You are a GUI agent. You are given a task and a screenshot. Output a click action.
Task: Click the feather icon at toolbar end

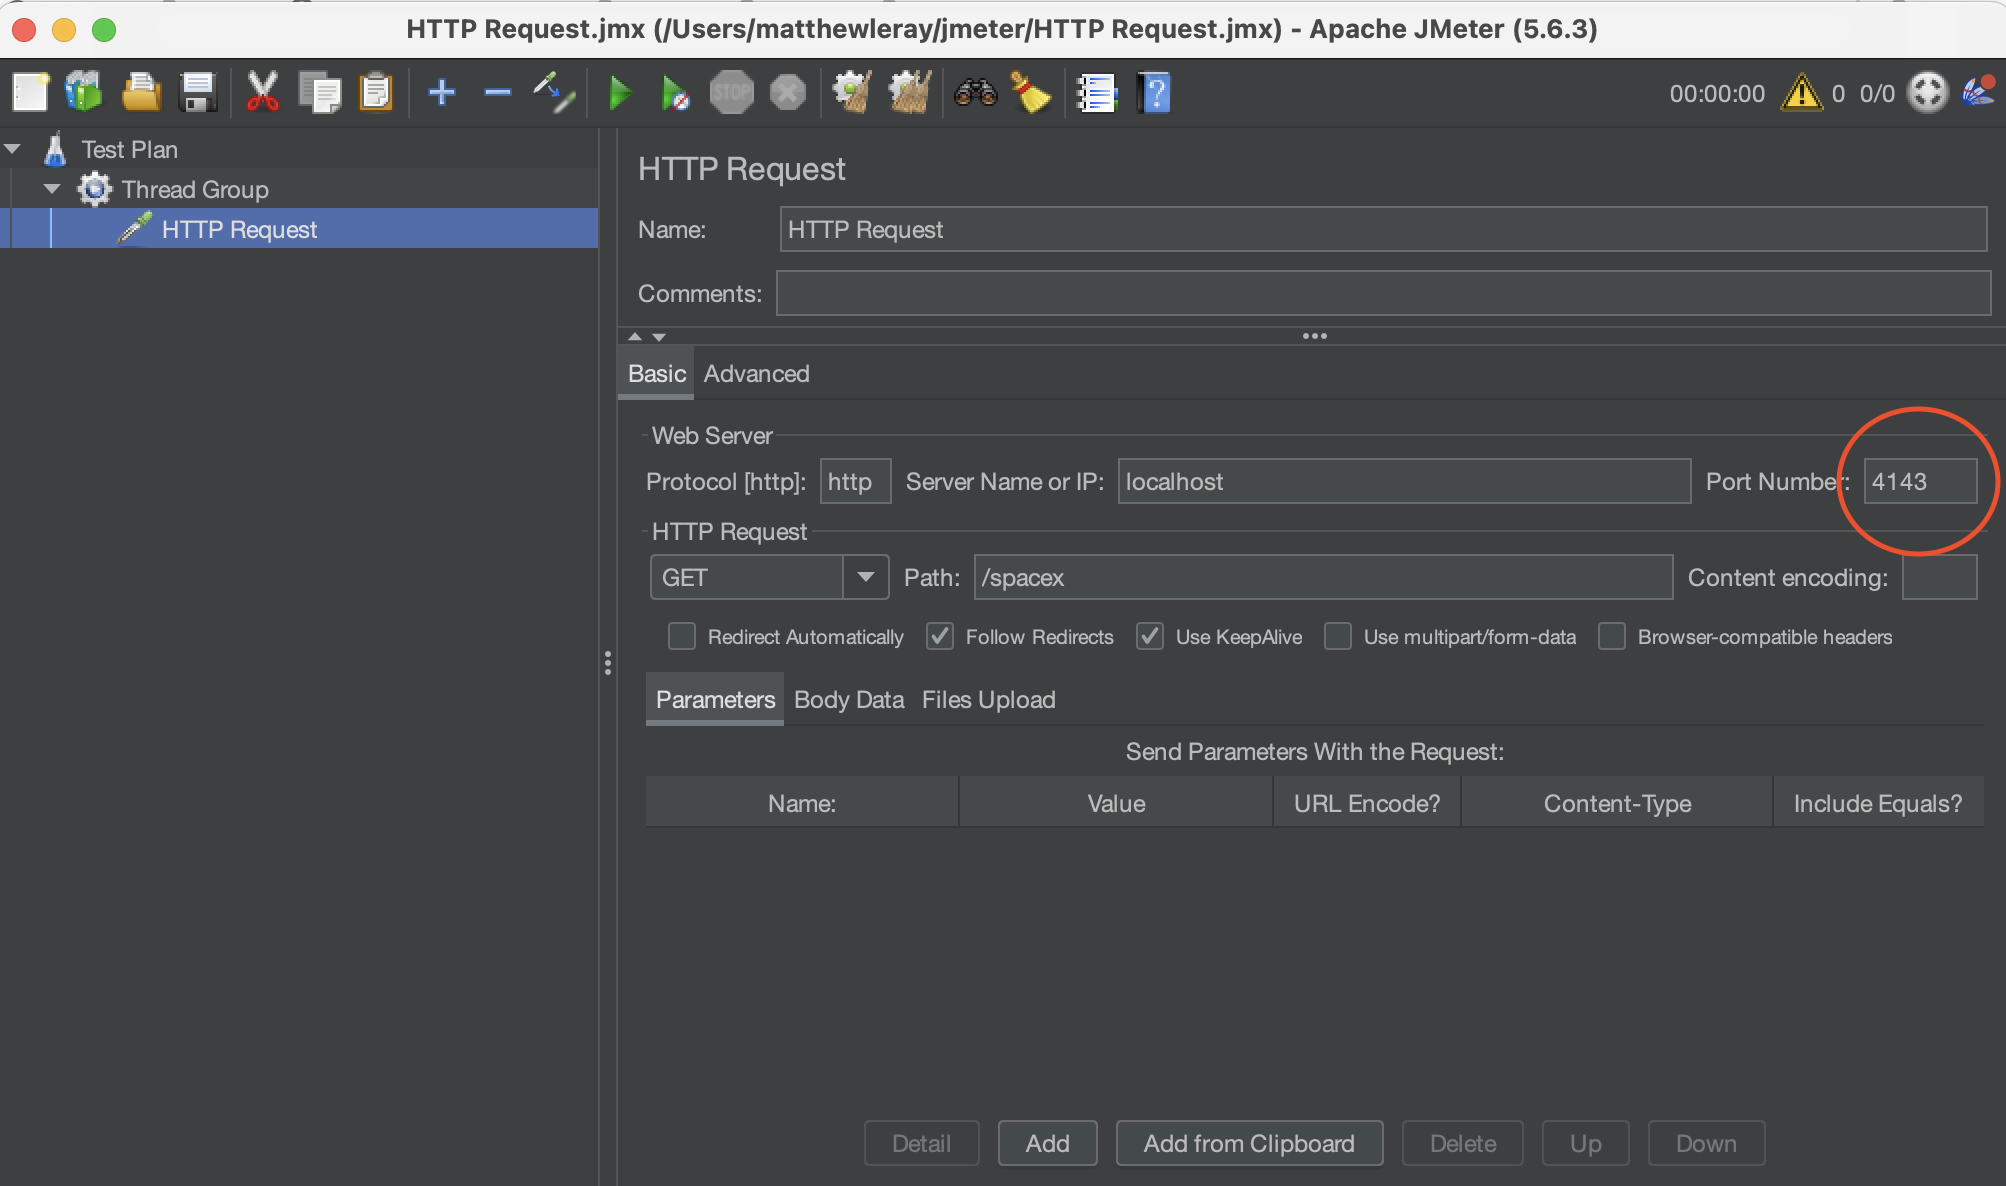pos(1979,92)
